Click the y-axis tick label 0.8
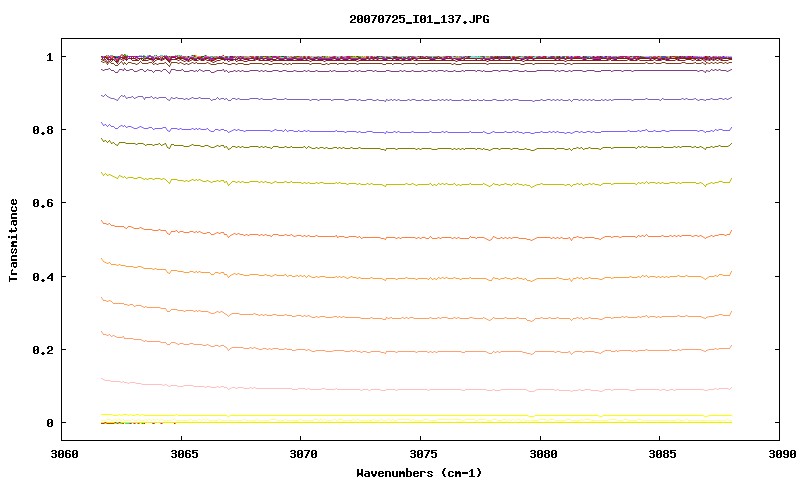 coord(43,130)
